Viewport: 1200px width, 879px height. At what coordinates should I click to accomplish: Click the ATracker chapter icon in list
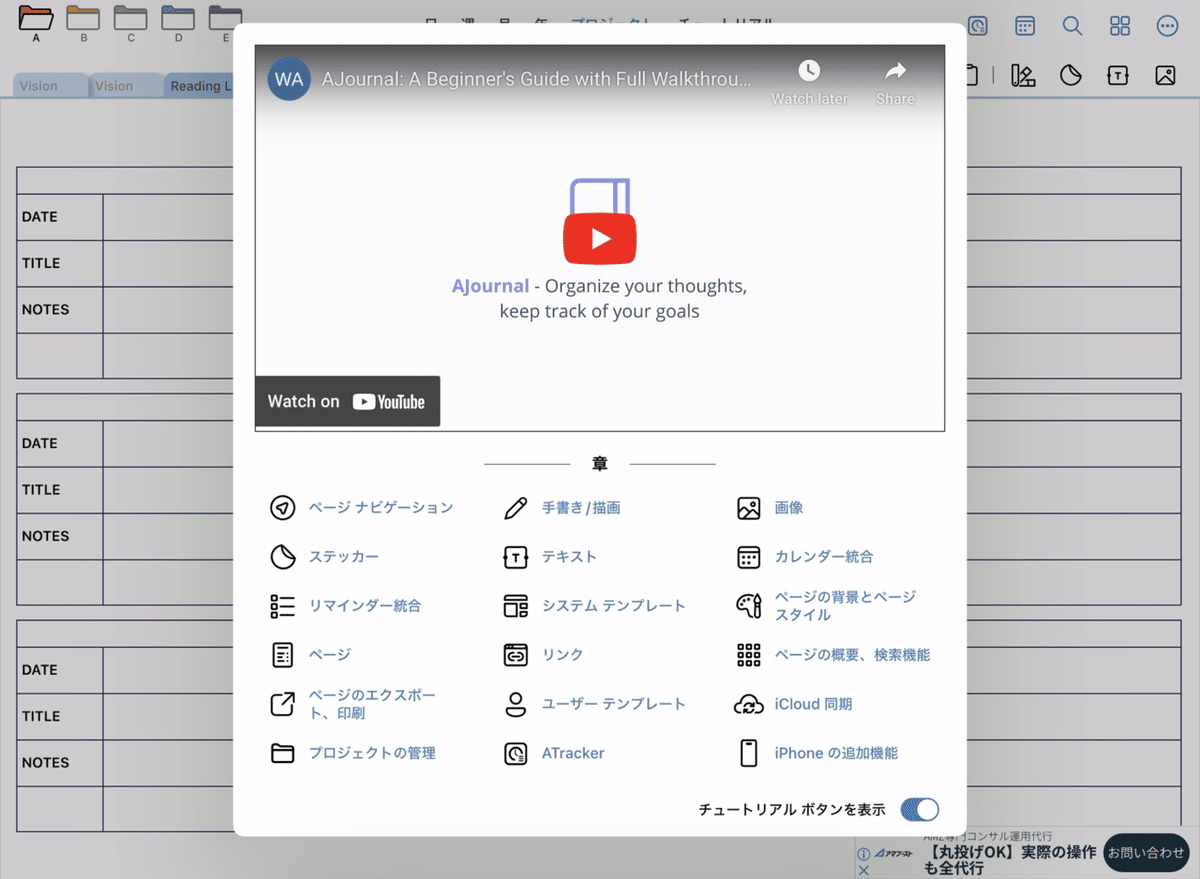click(515, 753)
